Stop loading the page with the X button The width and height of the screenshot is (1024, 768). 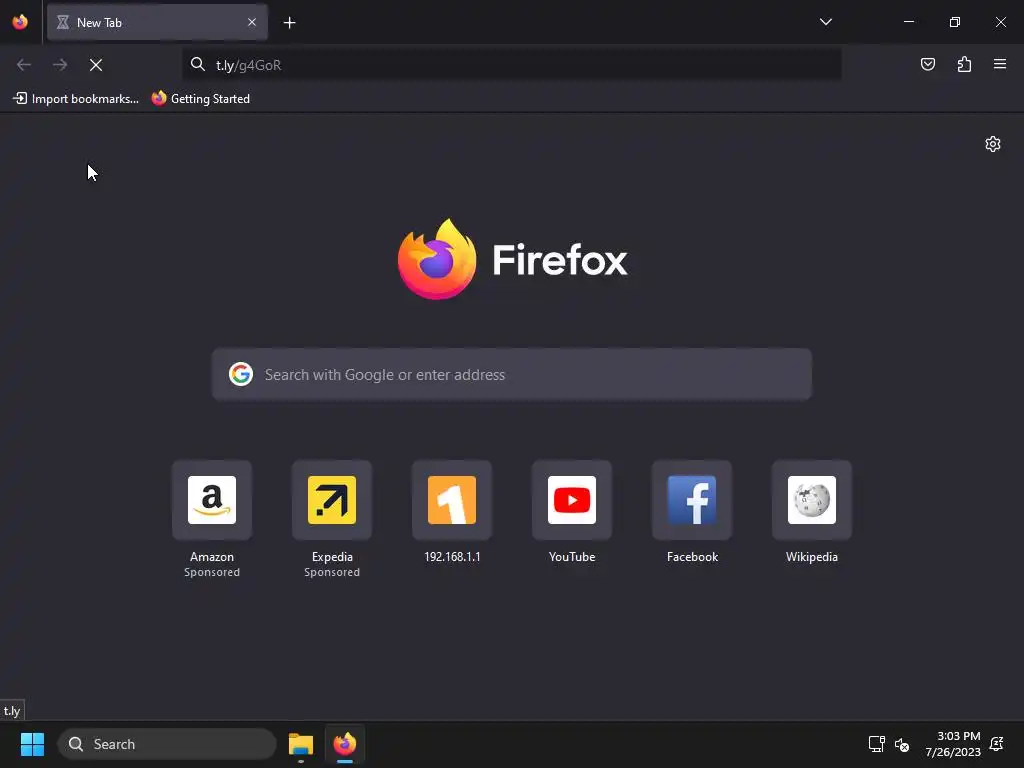[96, 65]
